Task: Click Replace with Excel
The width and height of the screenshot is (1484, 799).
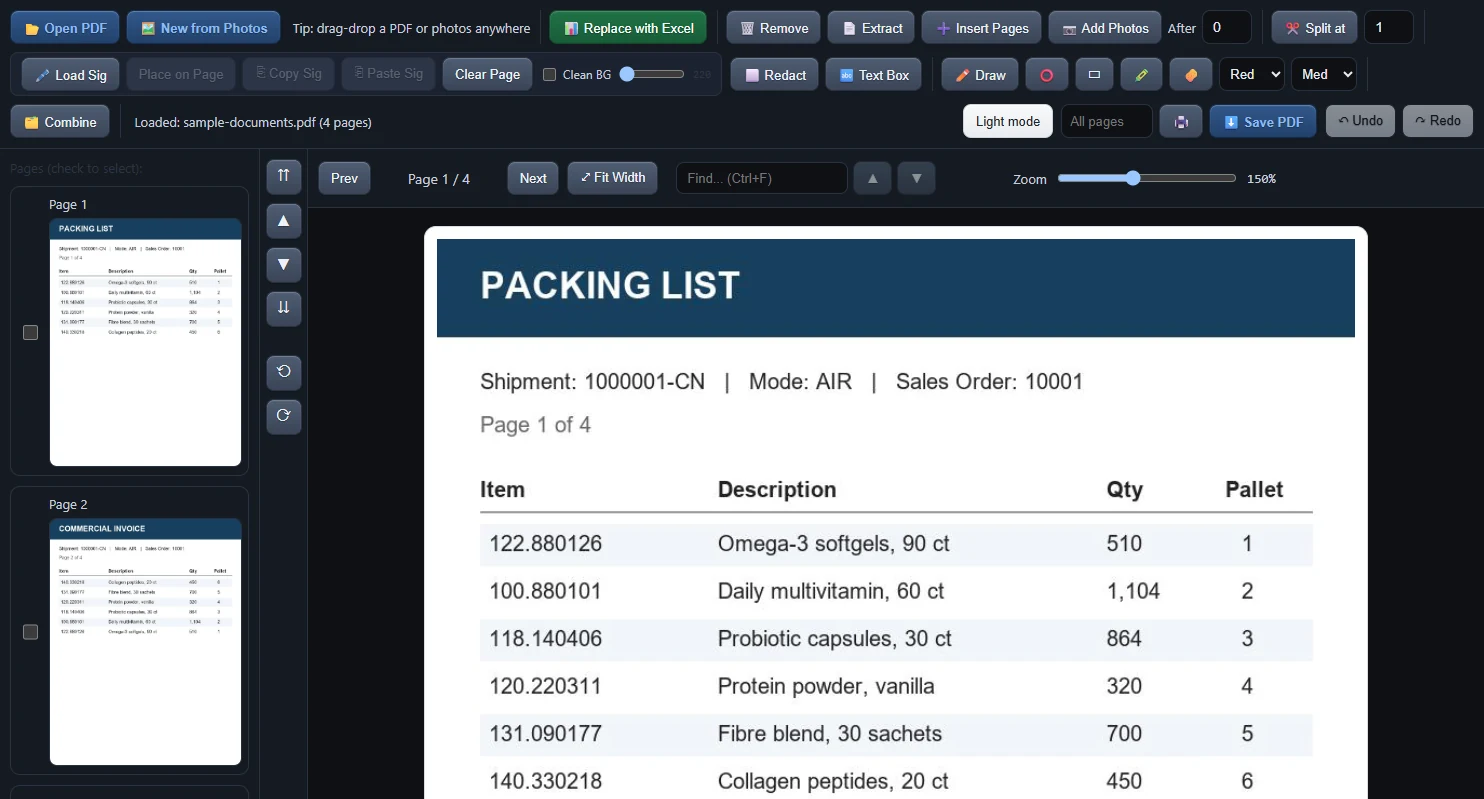Action: tap(628, 28)
